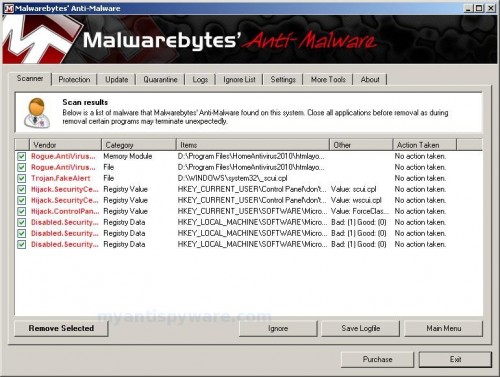The image size is (500, 377).
Task: Sort by the Vendor column header
Action: 66,145
